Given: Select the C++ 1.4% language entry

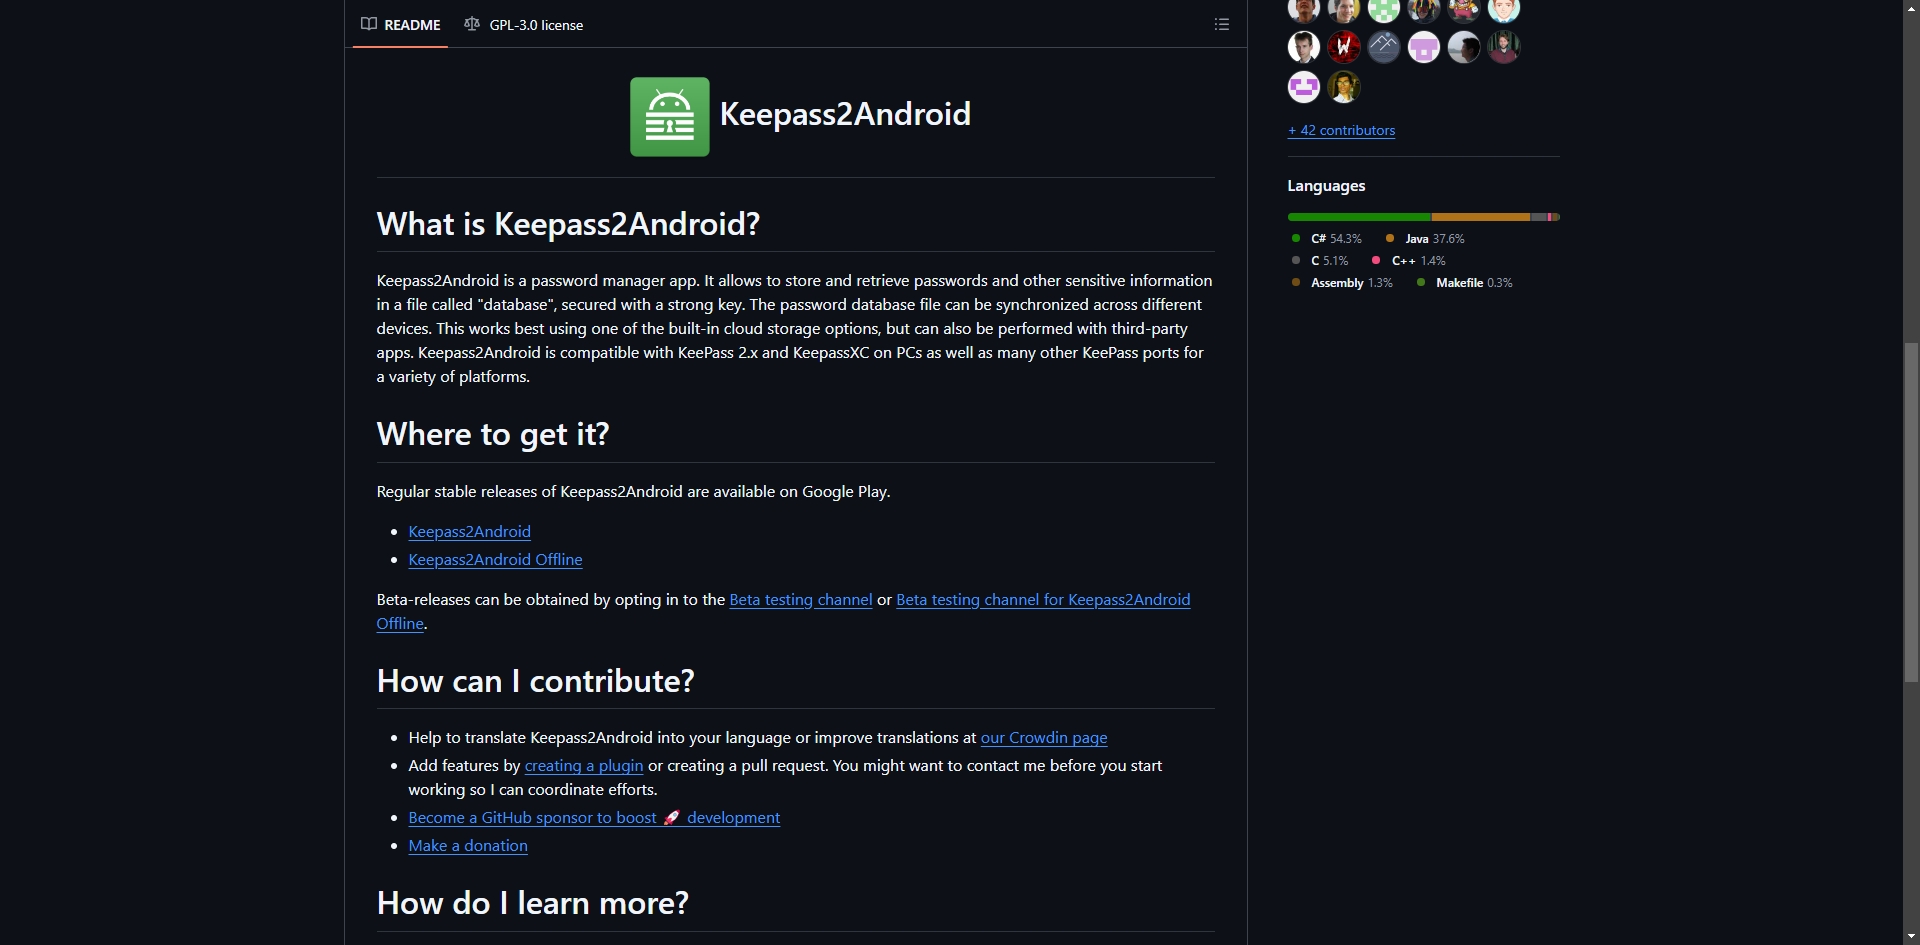Looking at the screenshot, I should [1408, 260].
